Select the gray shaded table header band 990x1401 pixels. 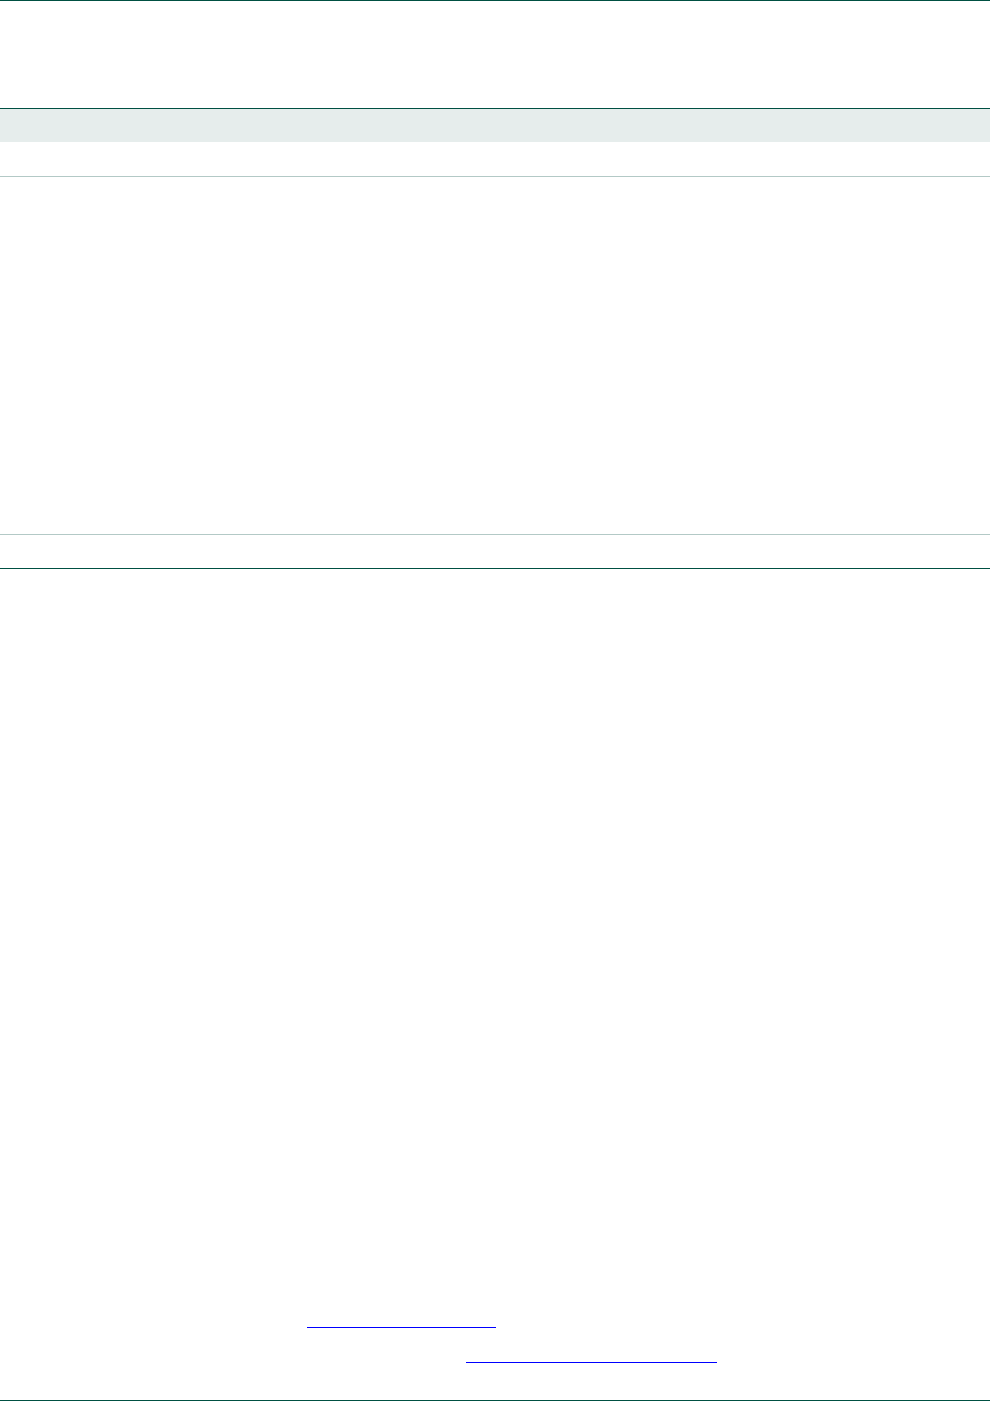495,125
